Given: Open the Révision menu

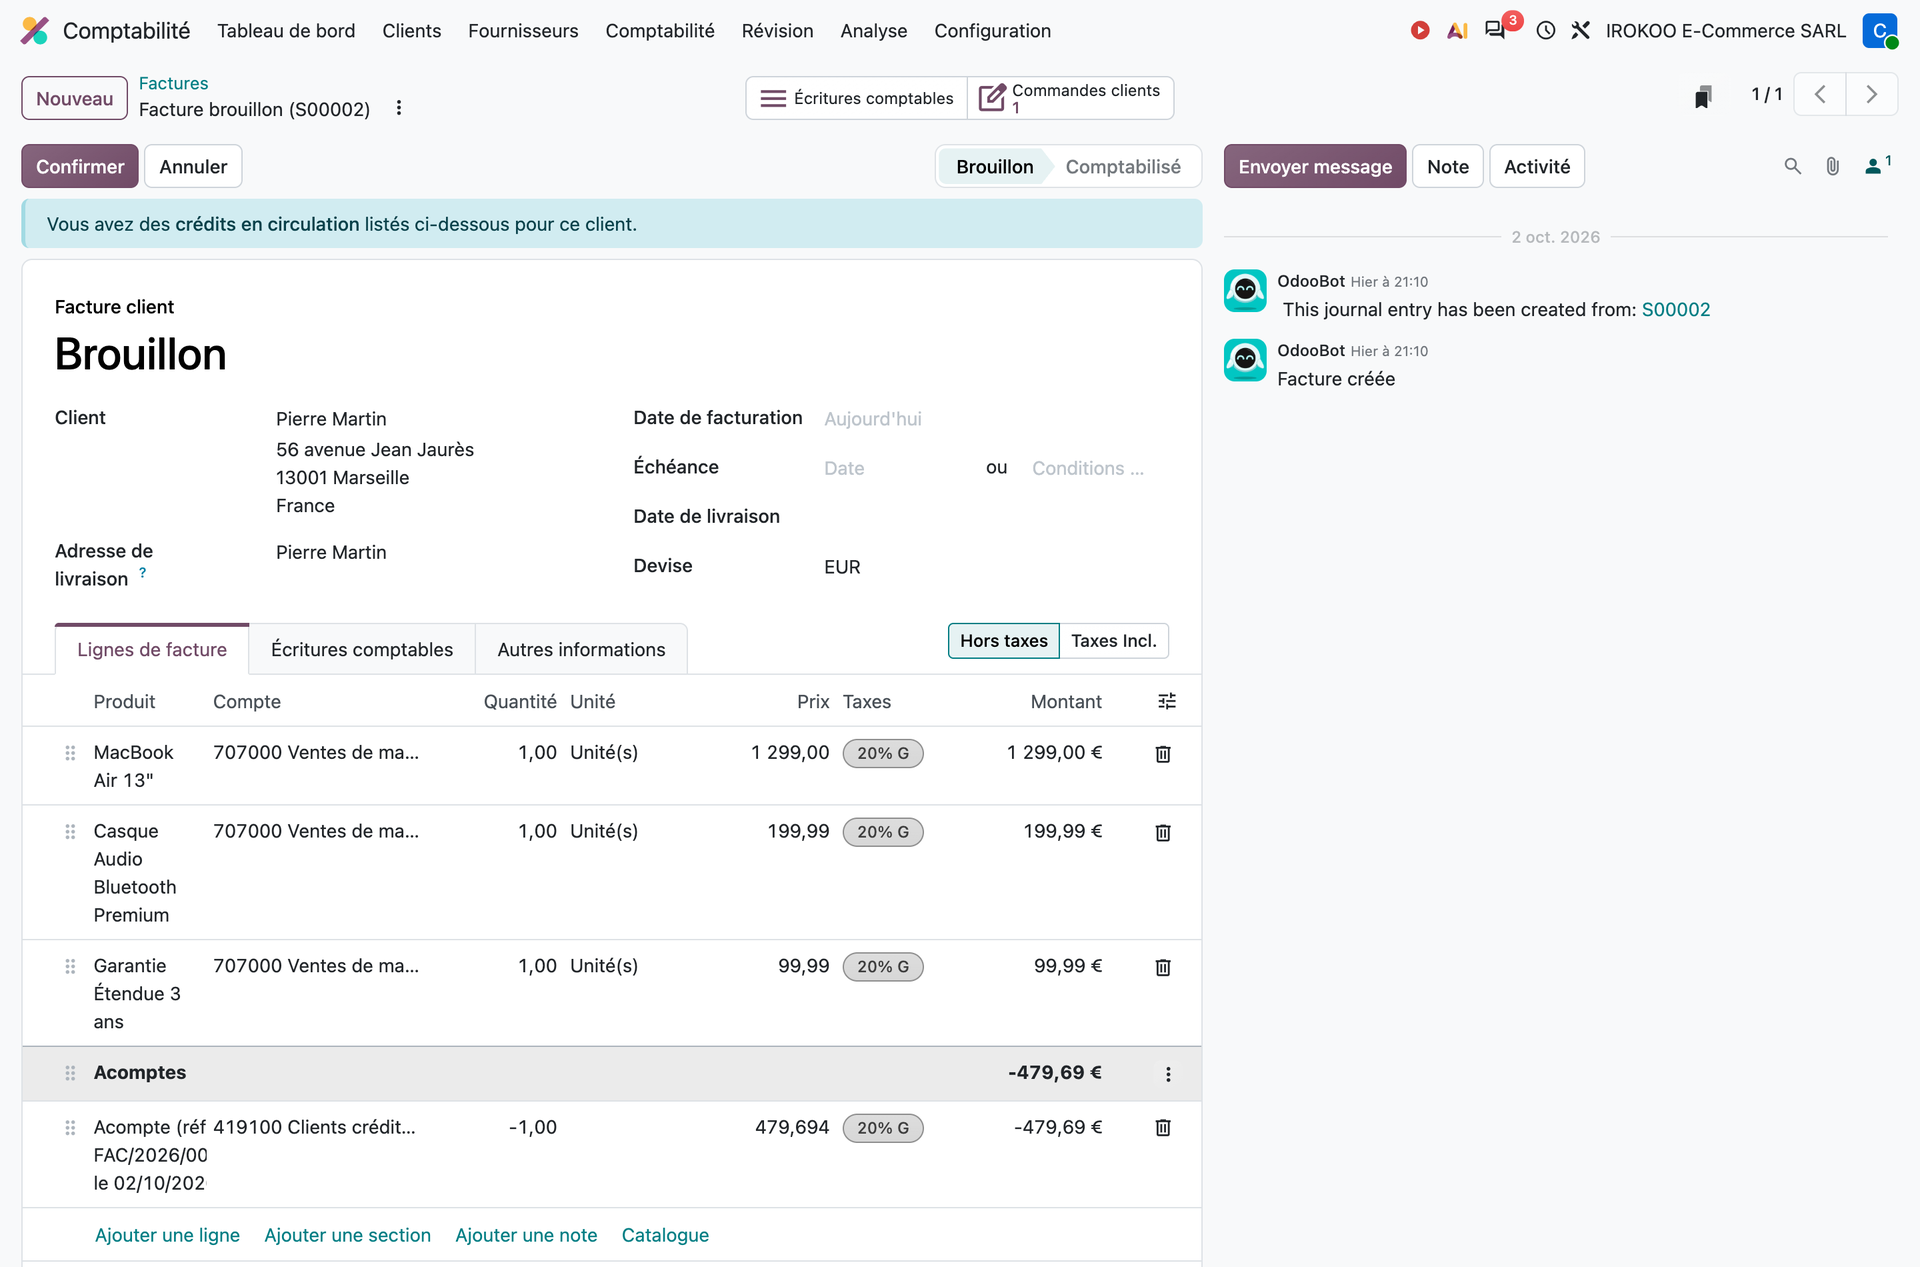Looking at the screenshot, I should [x=777, y=31].
